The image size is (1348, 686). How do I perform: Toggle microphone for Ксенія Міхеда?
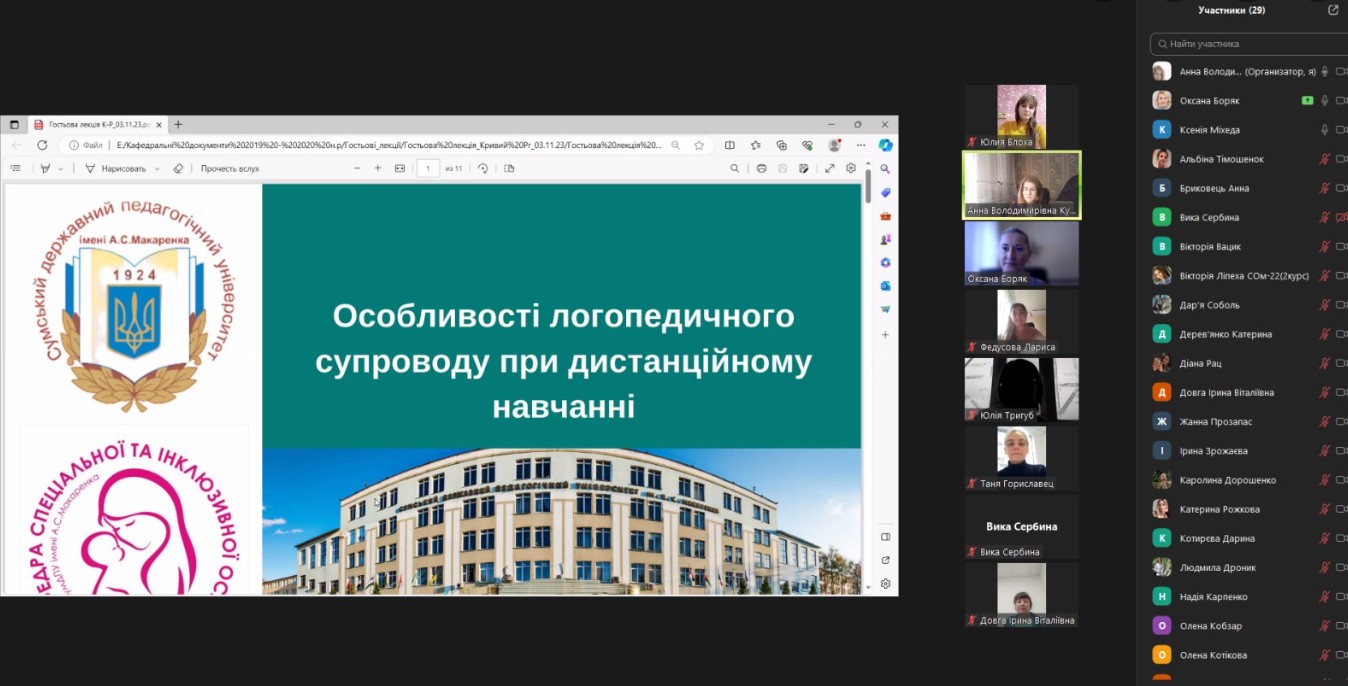[x=1325, y=130]
